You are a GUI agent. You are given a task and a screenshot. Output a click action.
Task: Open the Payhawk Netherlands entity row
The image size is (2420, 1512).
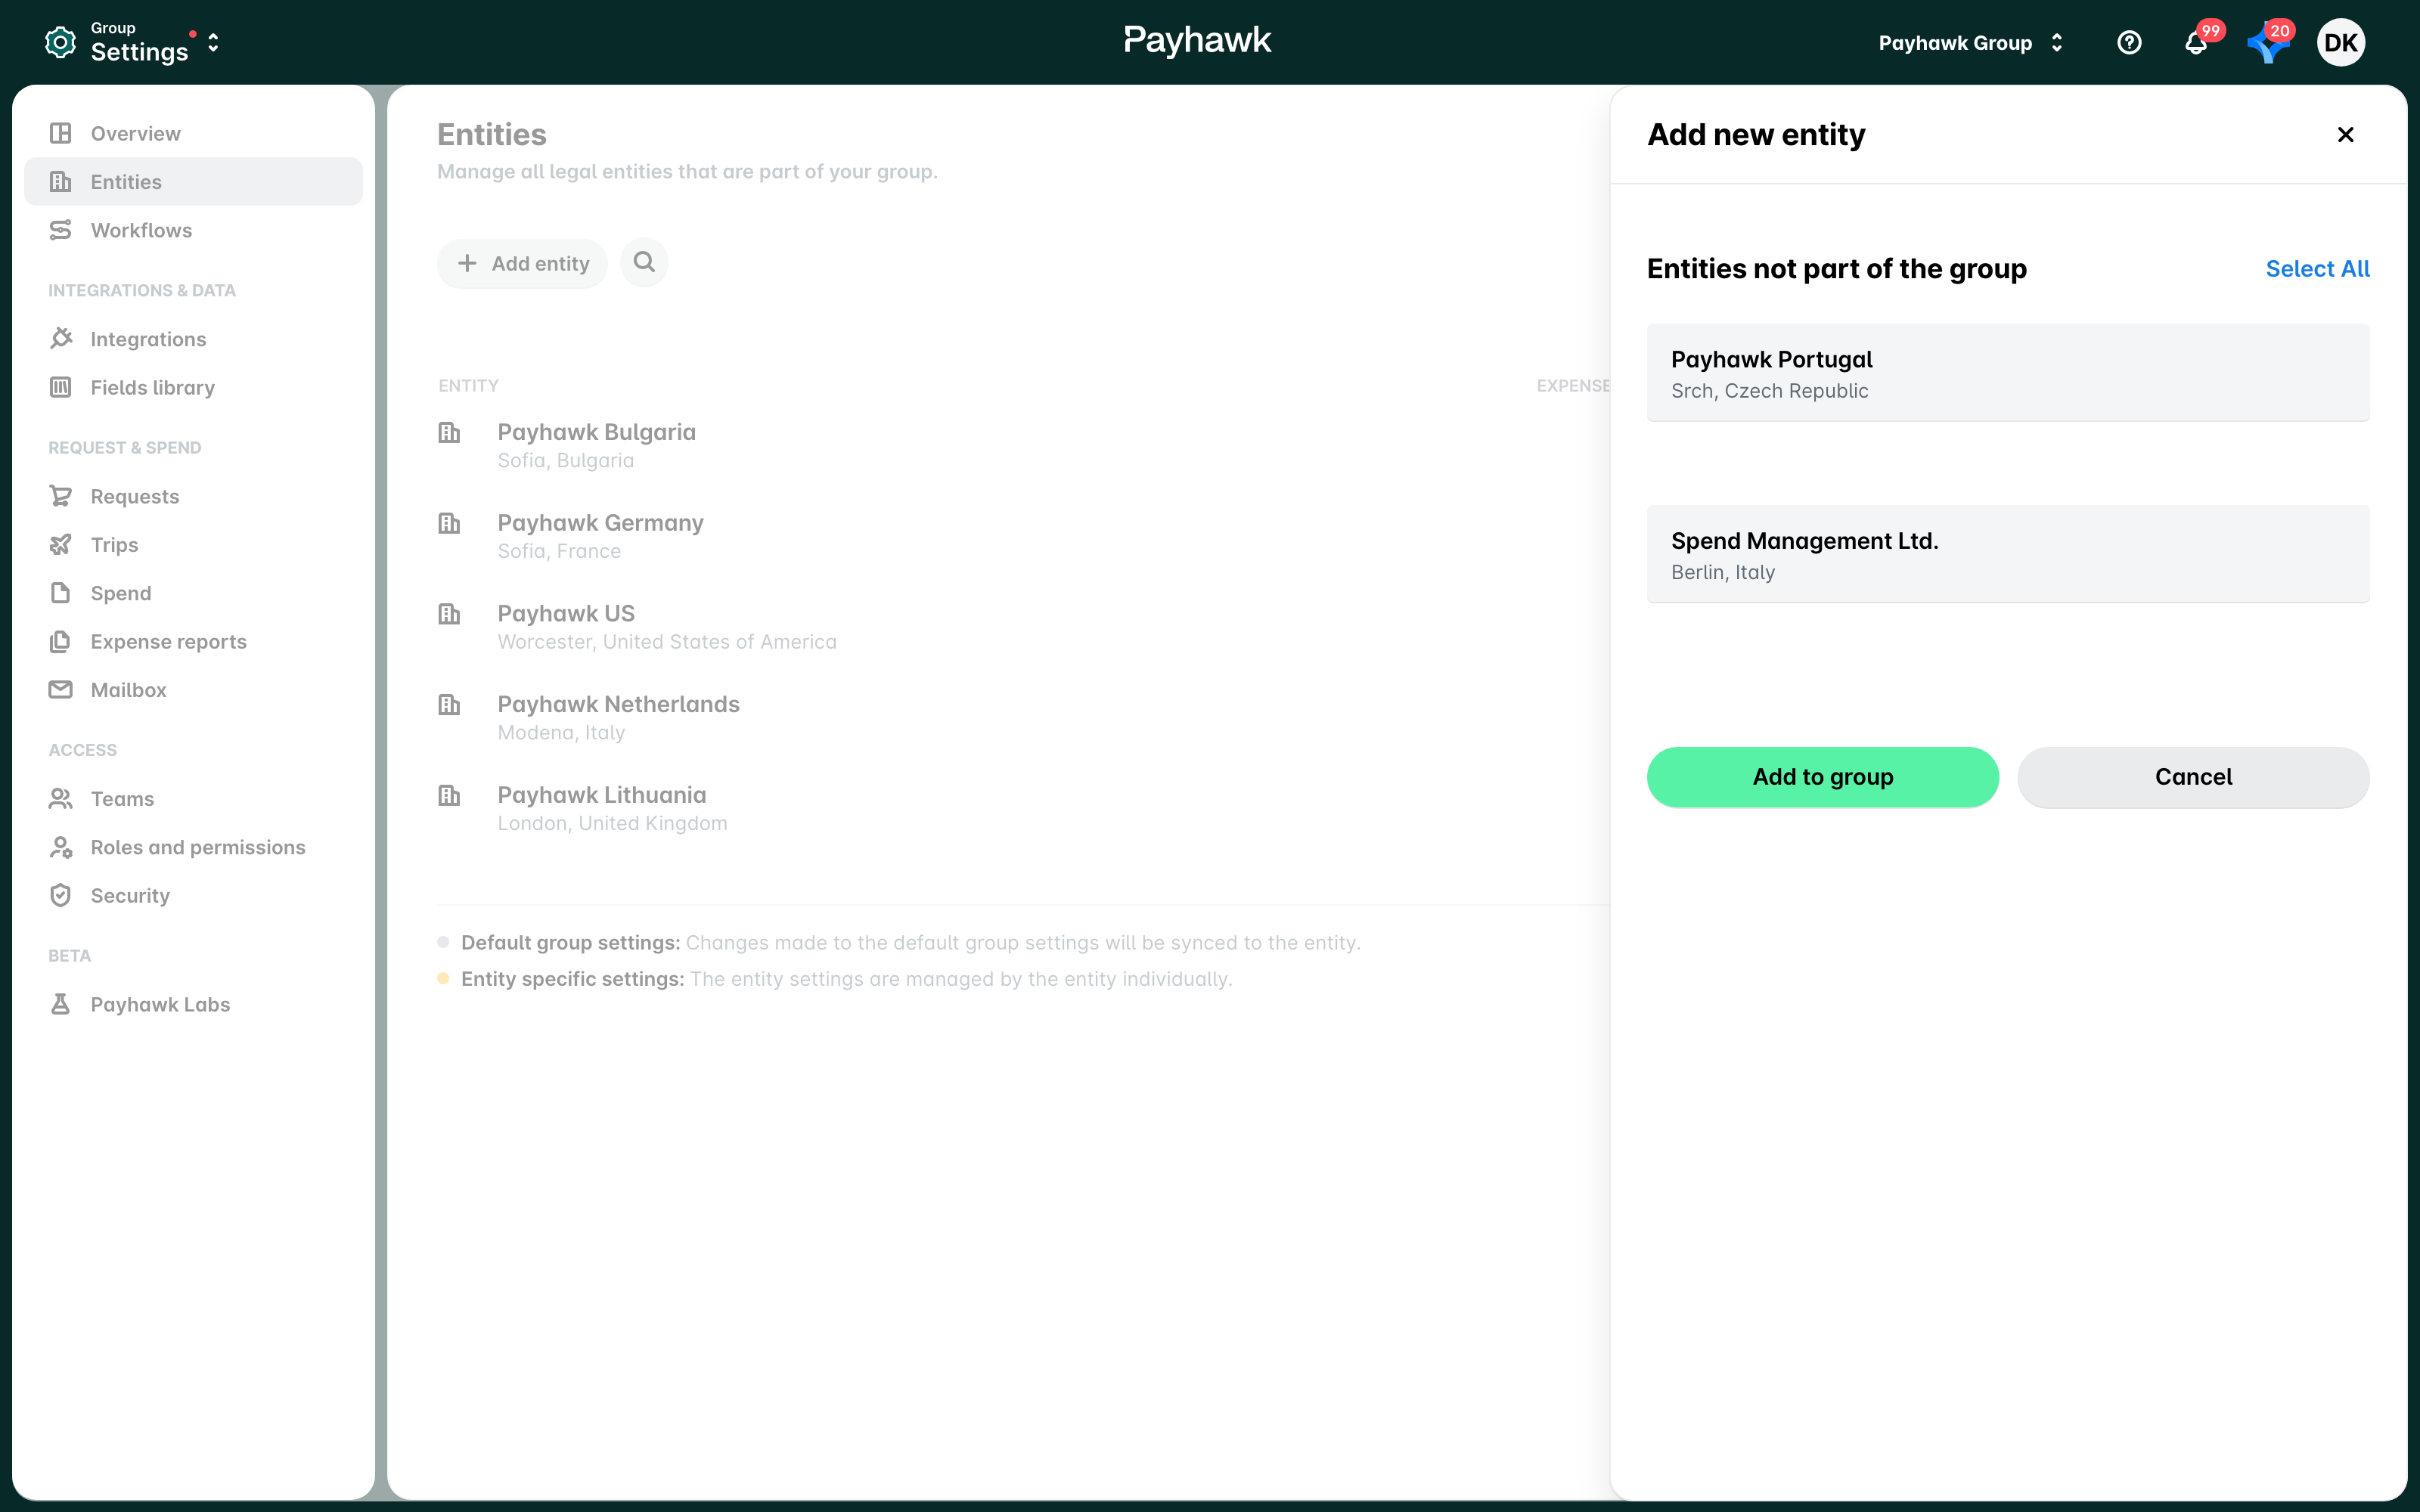coord(1023,717)
